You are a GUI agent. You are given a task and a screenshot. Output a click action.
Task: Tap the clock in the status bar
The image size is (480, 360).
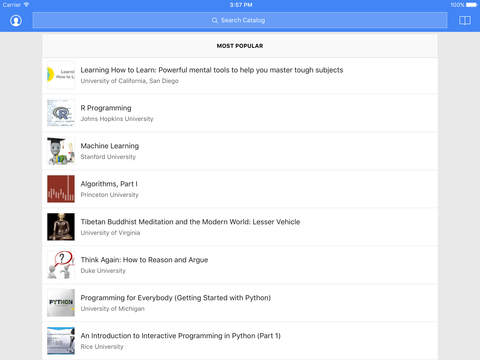point(241,5)
